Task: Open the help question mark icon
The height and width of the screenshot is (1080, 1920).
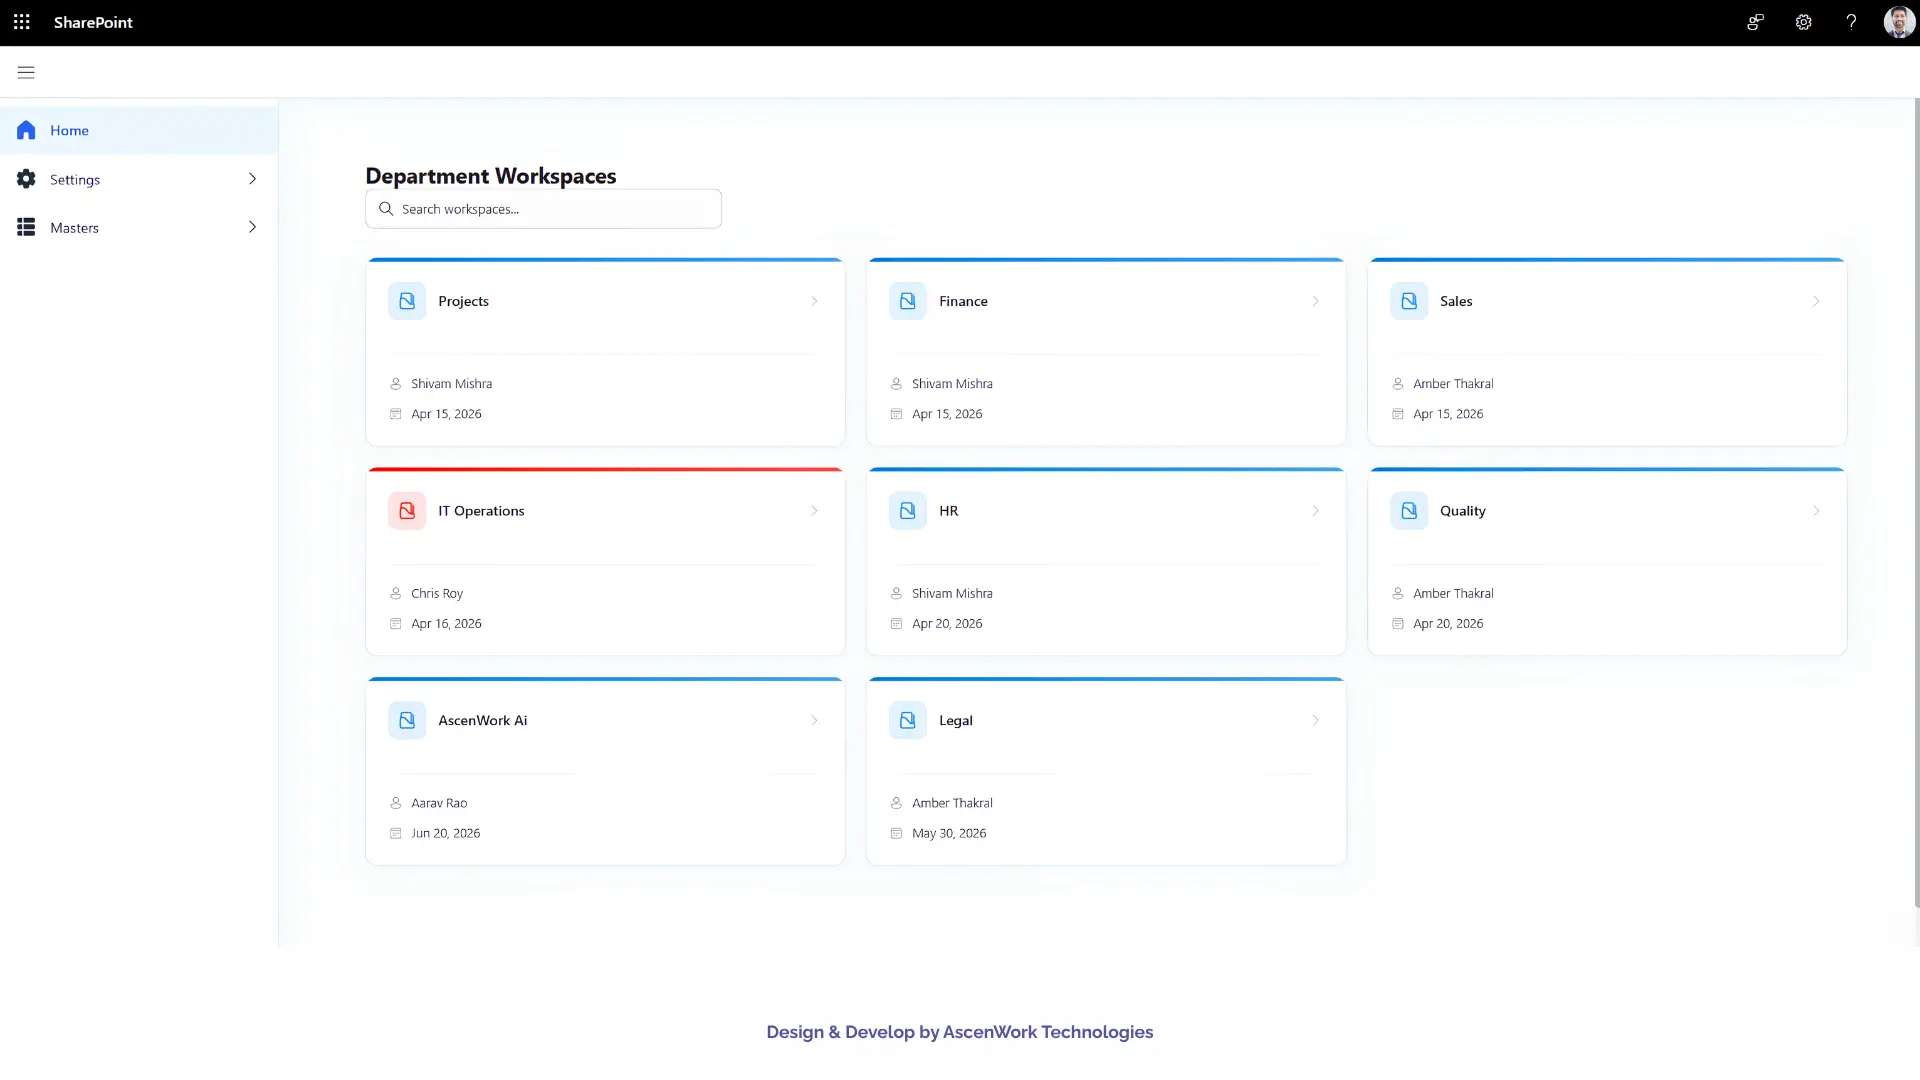Action: pyautogui.click(x=1851, y=22)
